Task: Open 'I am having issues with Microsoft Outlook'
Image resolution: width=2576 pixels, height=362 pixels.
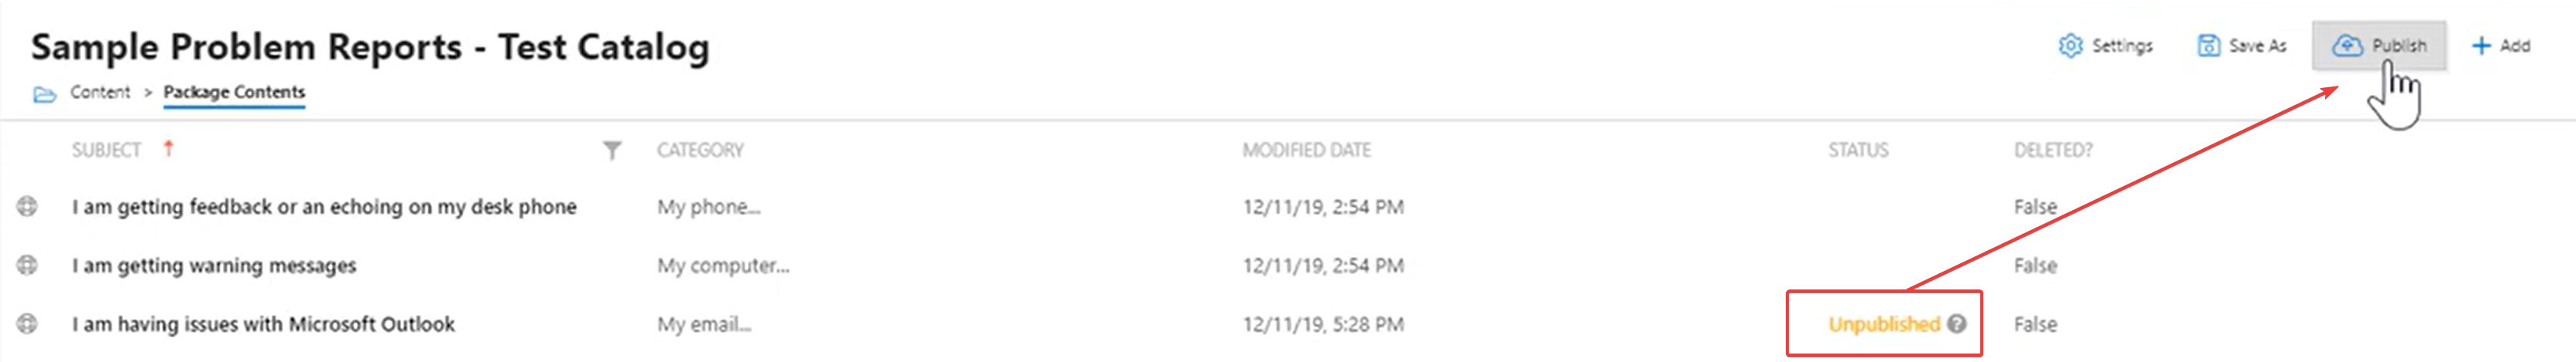Action: click(x=263, y=324)
